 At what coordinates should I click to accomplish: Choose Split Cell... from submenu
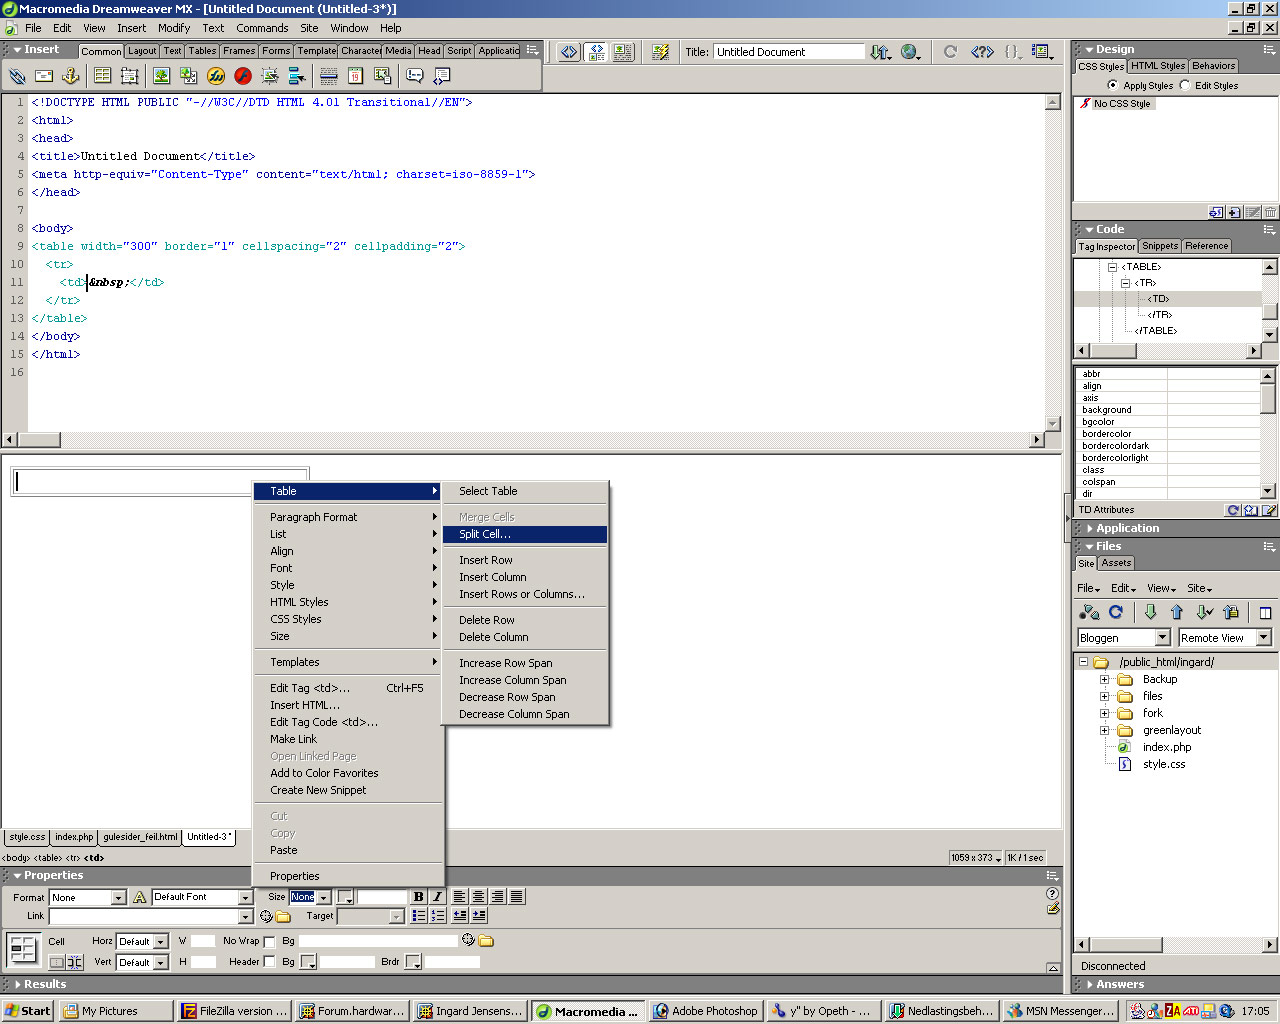[x=525, y=535]
